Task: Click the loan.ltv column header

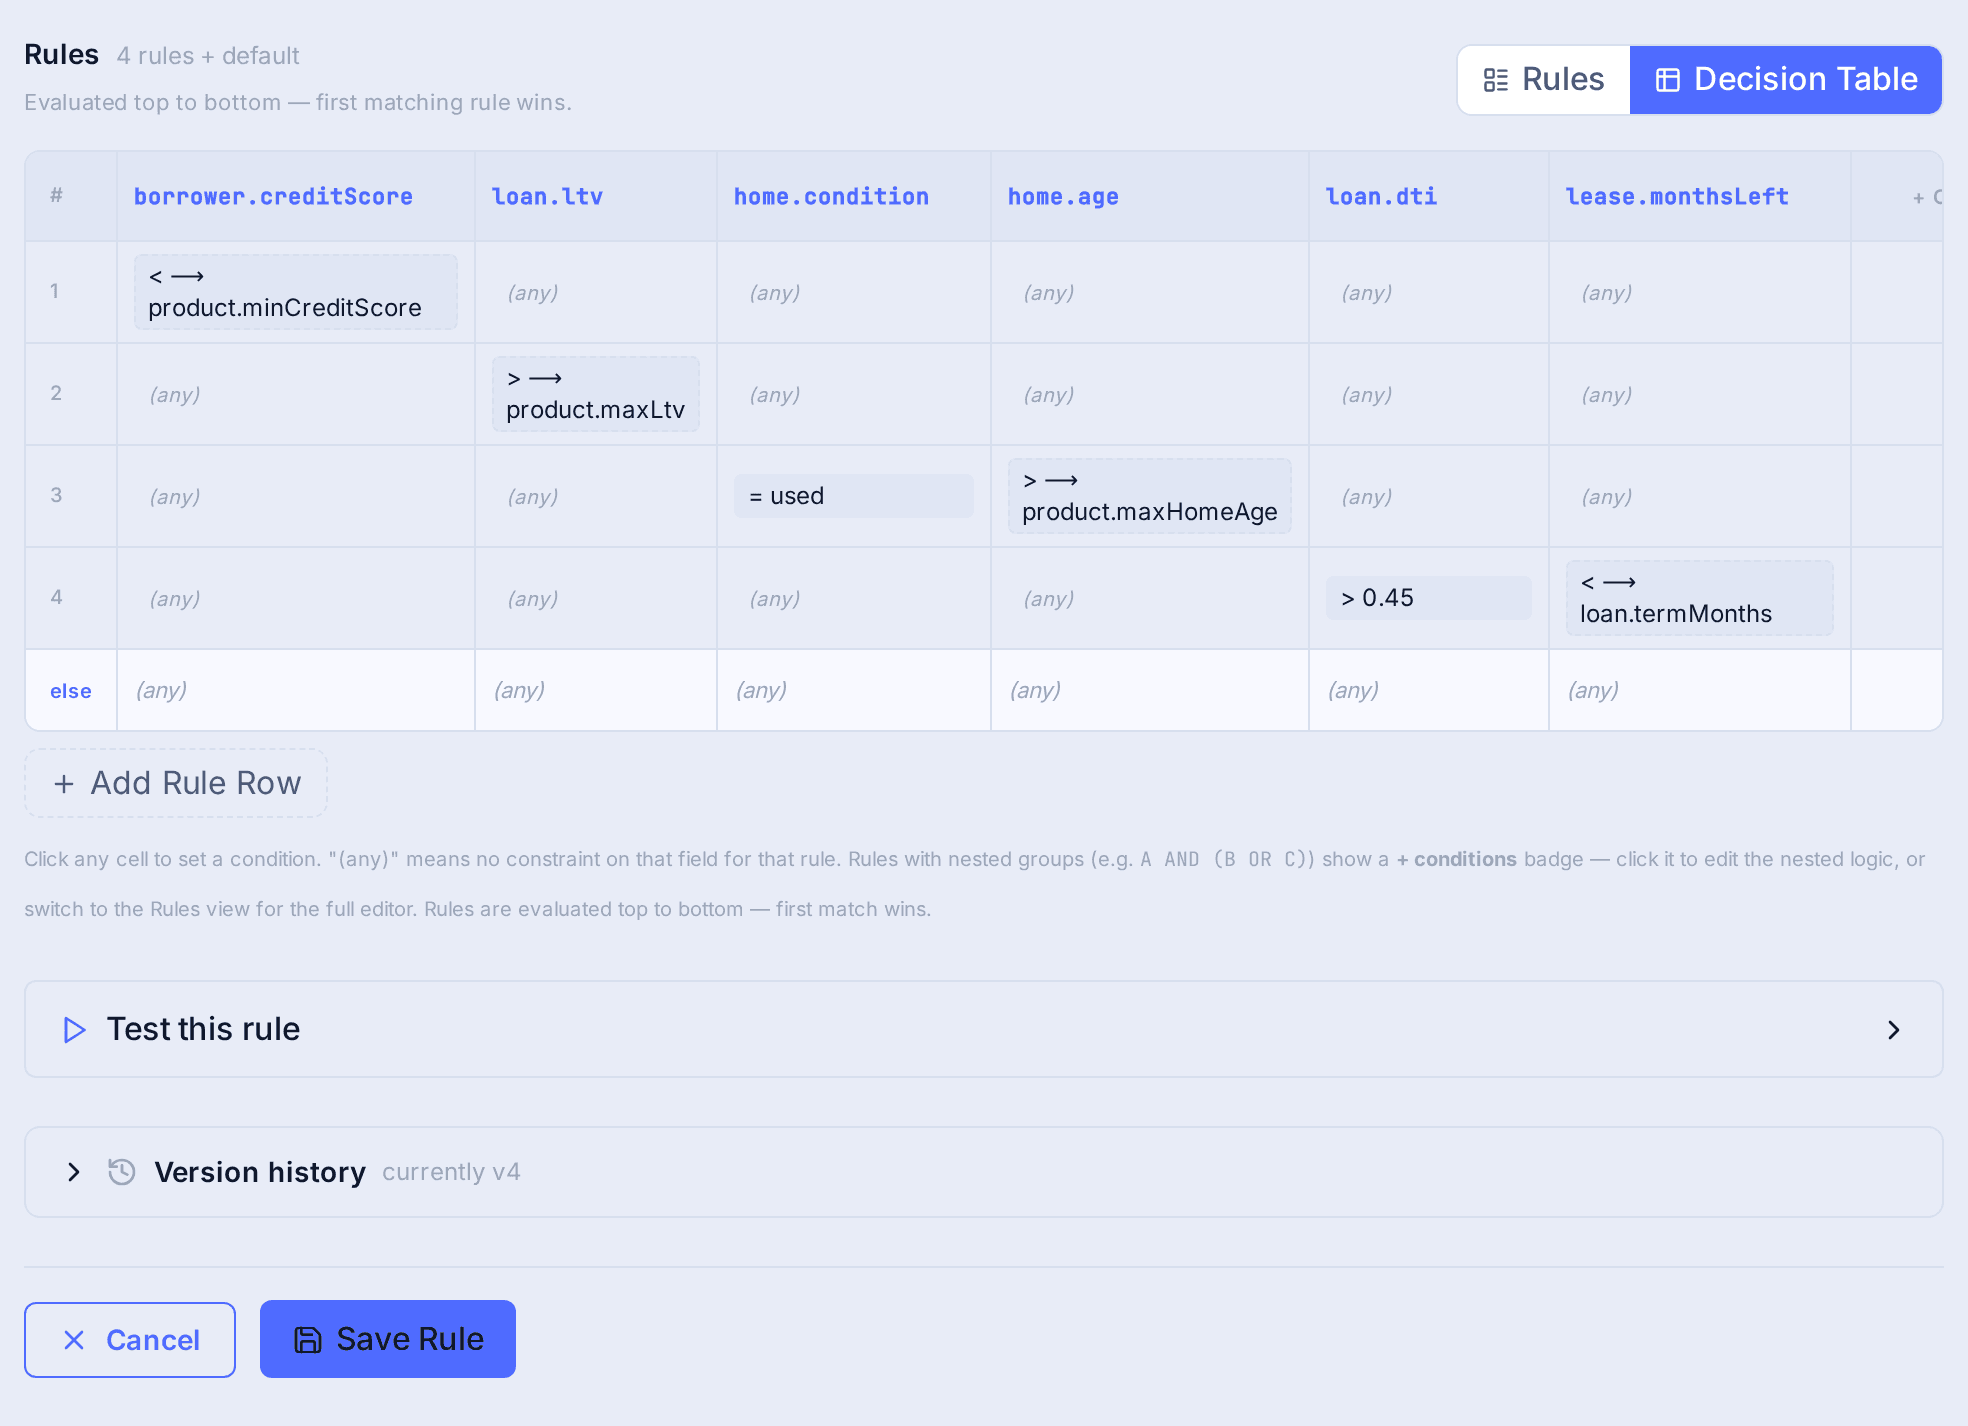Action: pos(547,197)
